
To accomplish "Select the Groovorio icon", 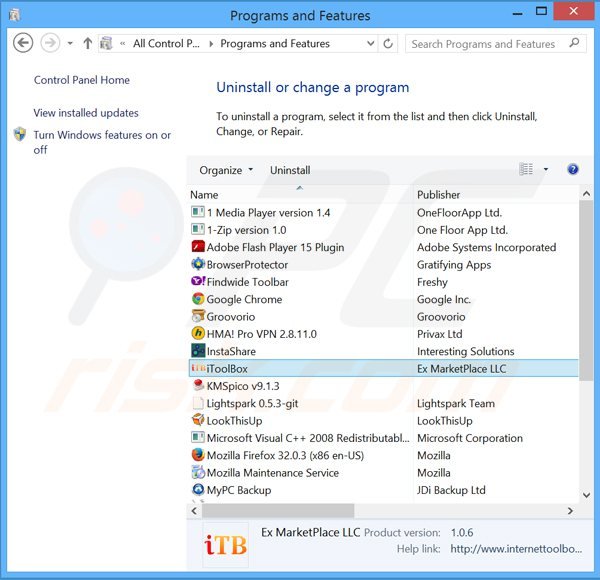I will pos(198,316).
